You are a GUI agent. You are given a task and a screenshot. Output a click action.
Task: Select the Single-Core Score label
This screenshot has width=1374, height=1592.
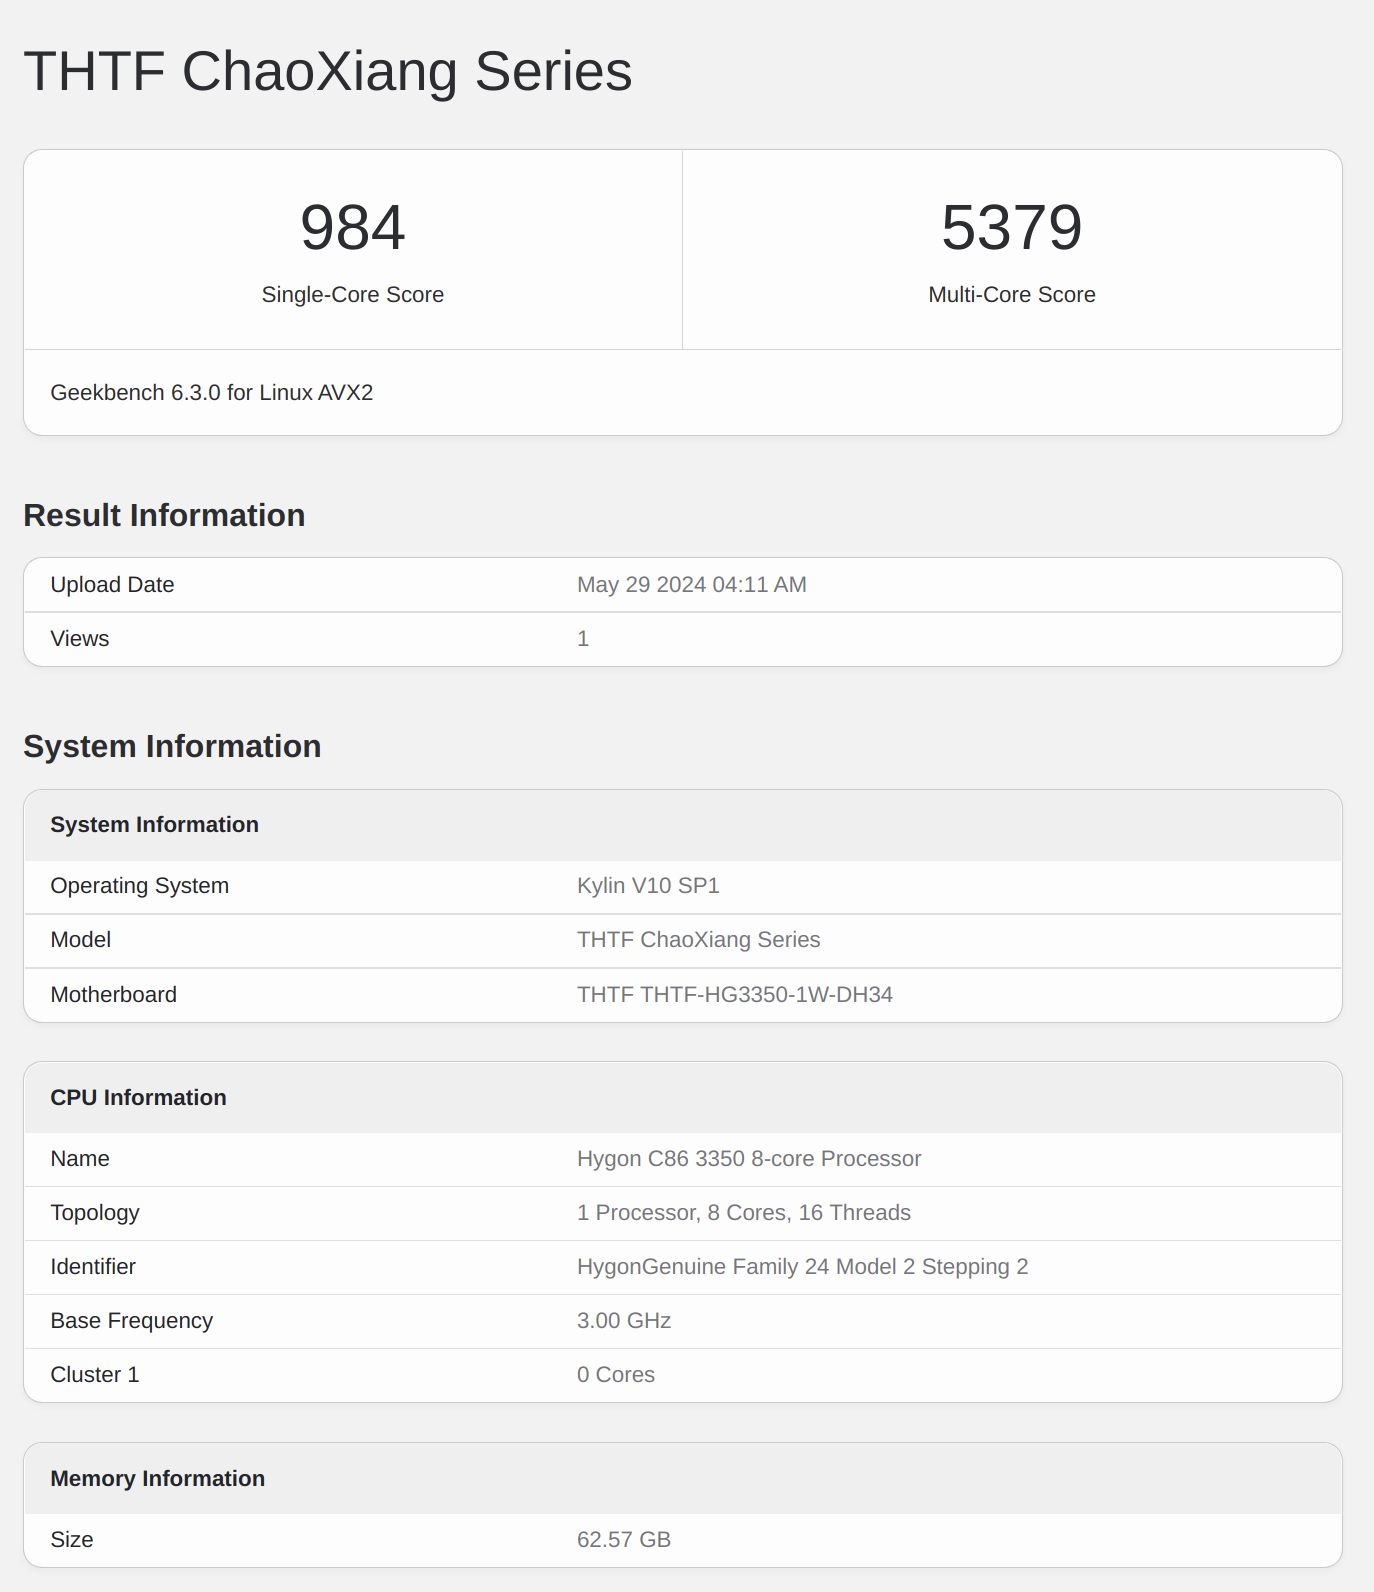click(352, 295)
